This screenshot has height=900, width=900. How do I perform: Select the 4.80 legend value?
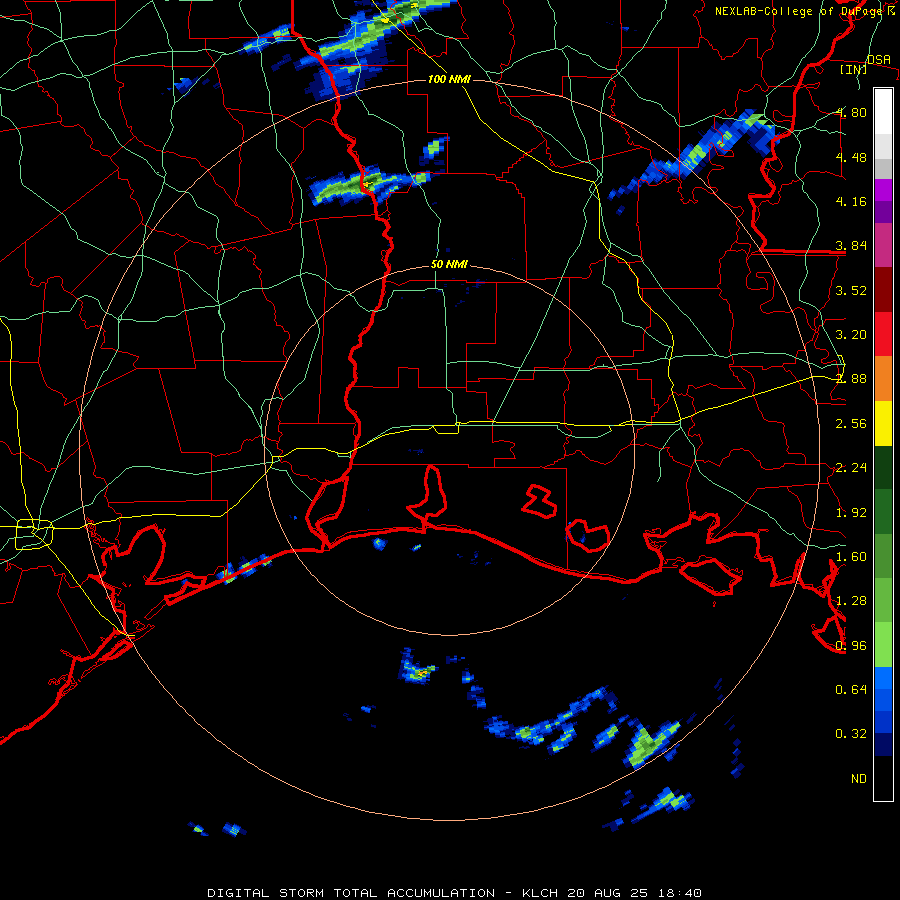(851, 112)
